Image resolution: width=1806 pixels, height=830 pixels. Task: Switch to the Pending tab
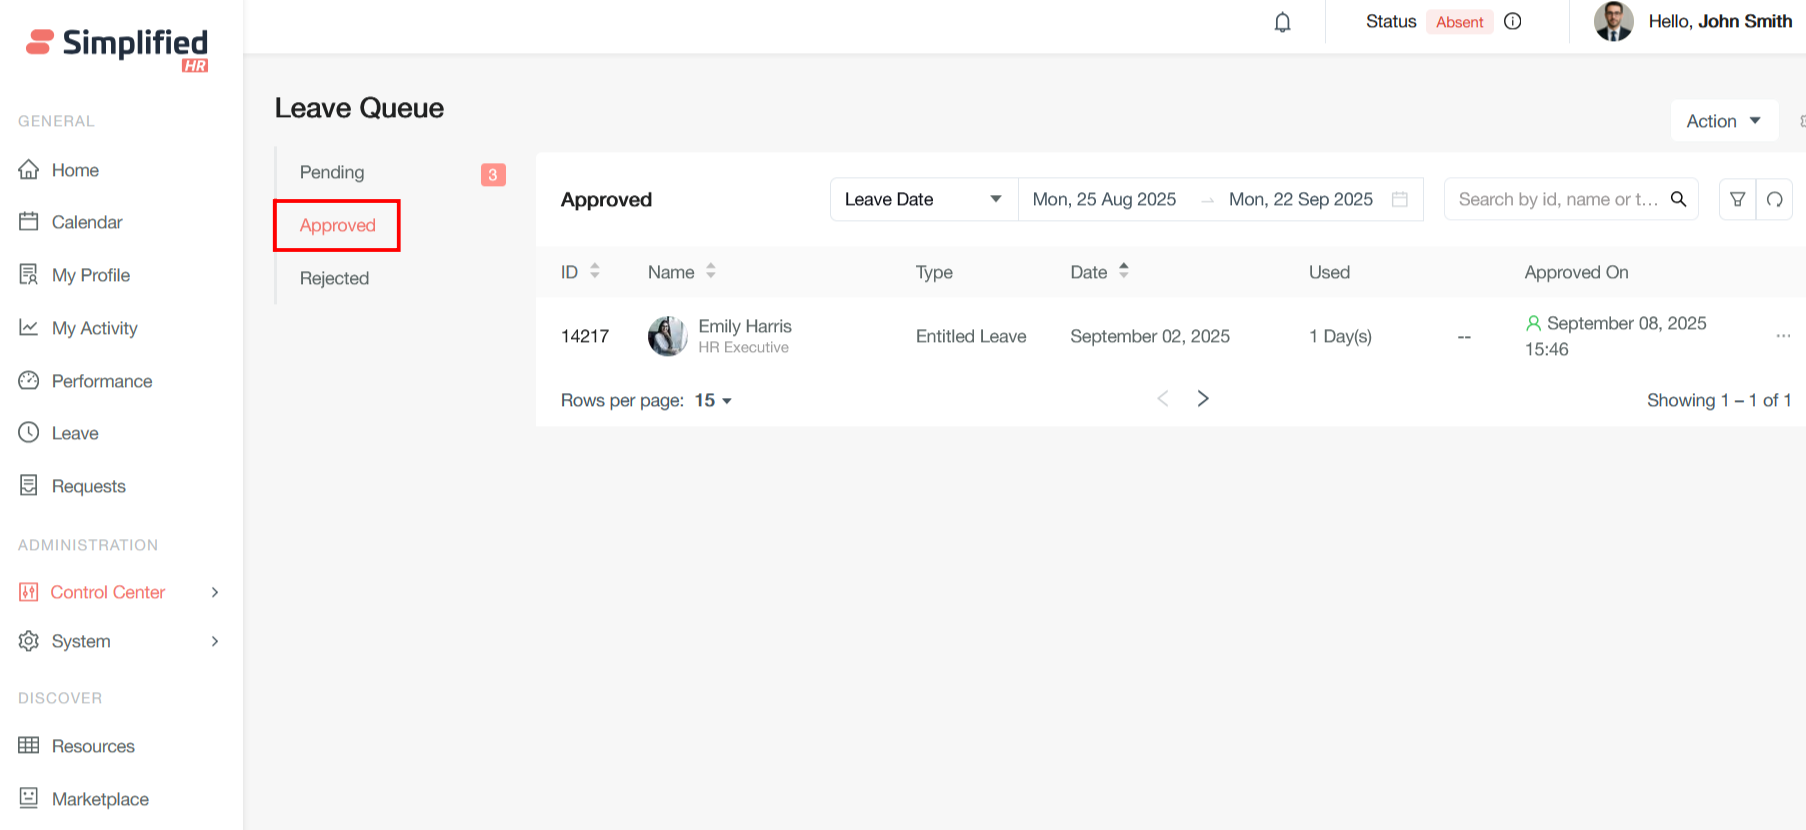[332, 172]
